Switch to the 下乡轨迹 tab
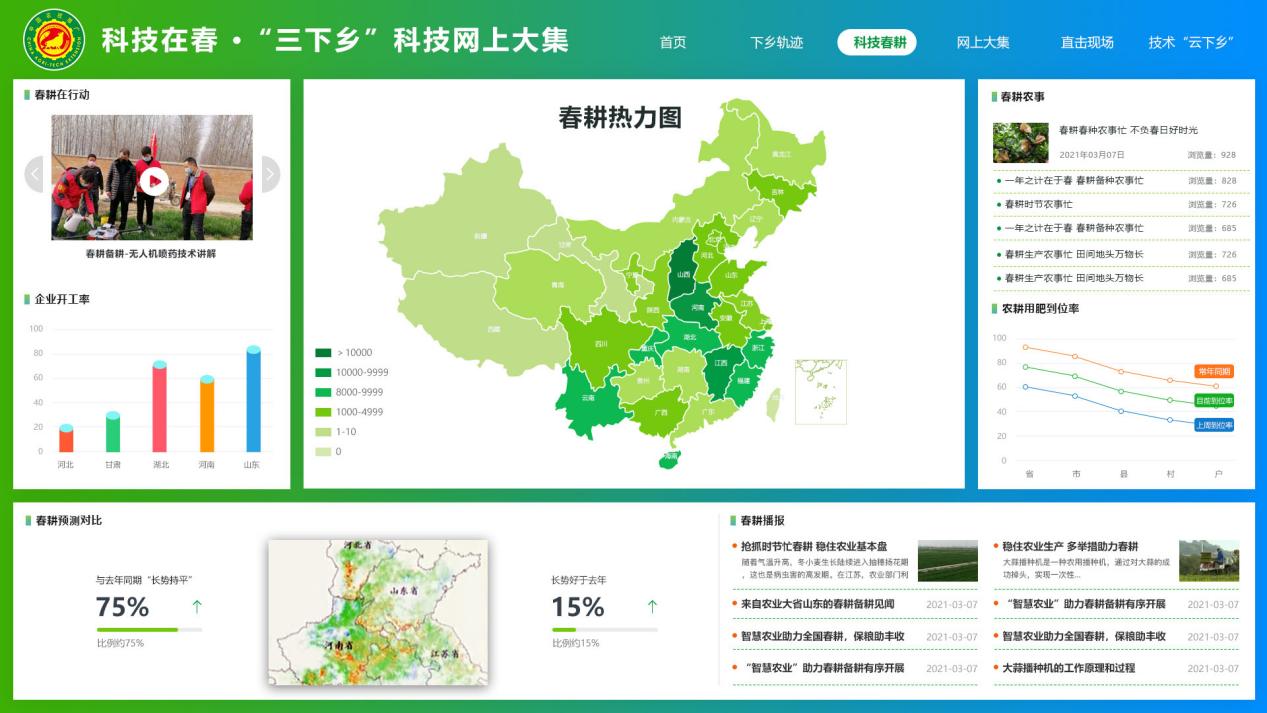The image size is (1267, 713). [777, 42]
